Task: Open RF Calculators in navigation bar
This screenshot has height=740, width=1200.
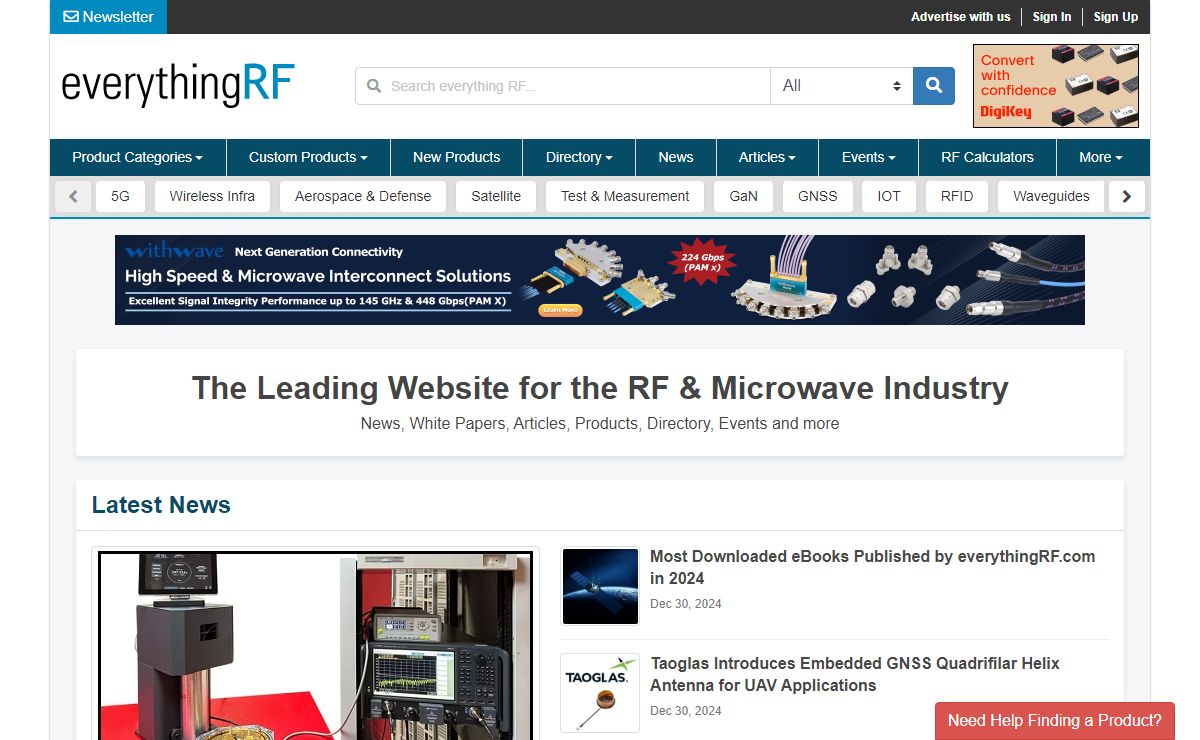Action: 987,157
